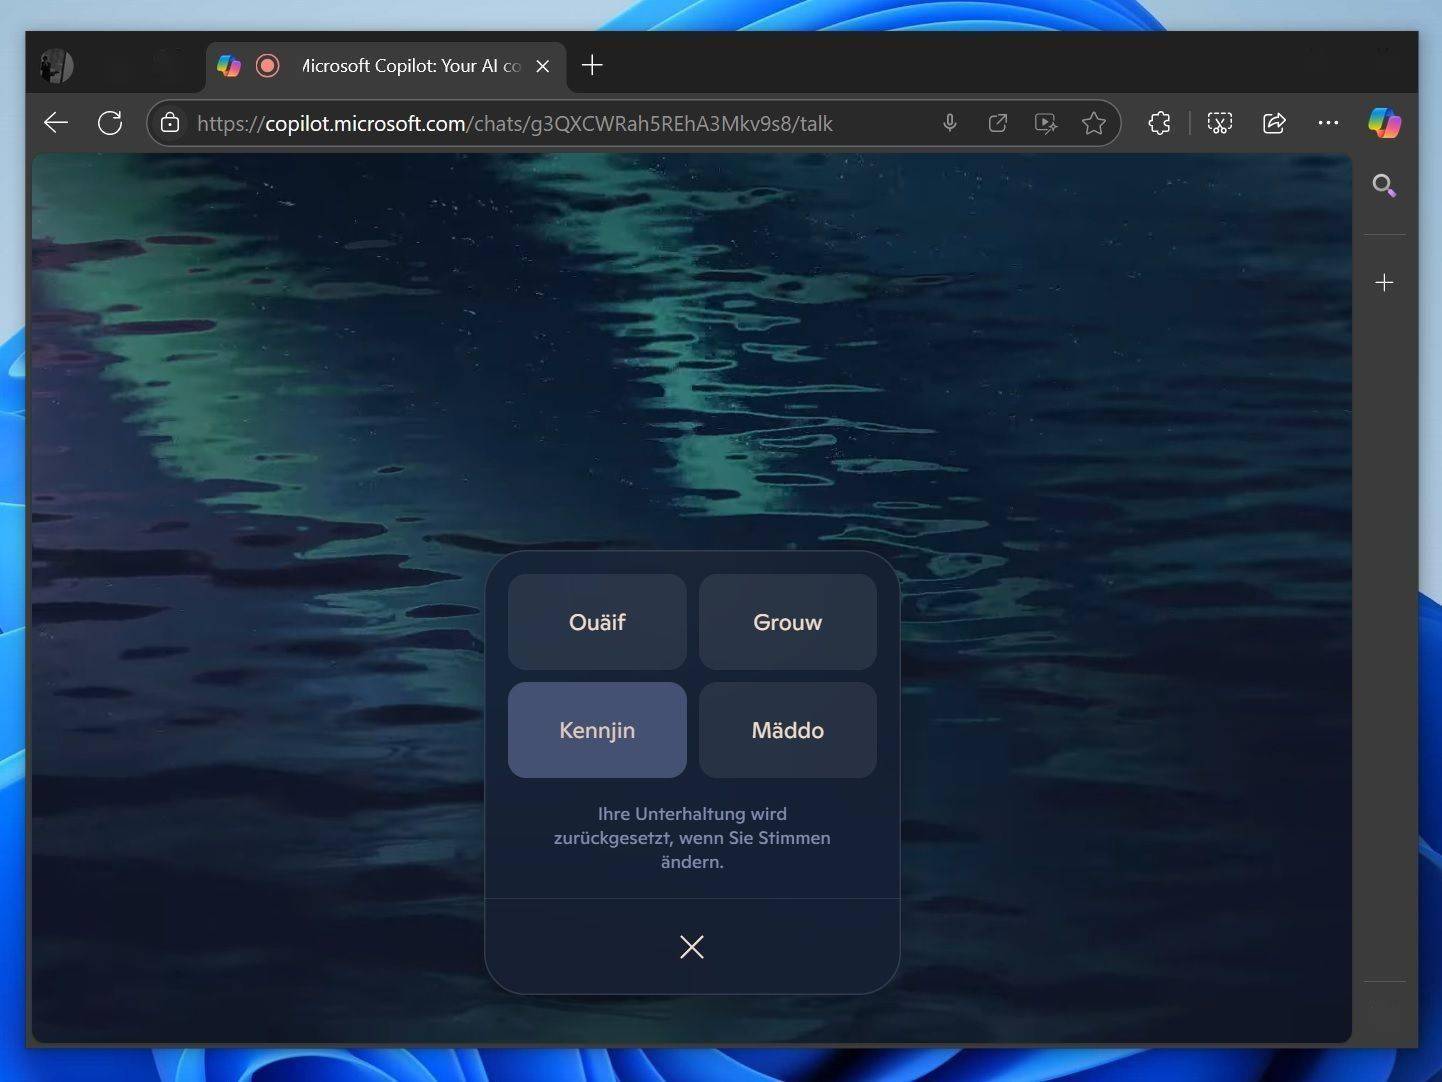
Task: Open sidebar search
Action: pos(1384,185)
